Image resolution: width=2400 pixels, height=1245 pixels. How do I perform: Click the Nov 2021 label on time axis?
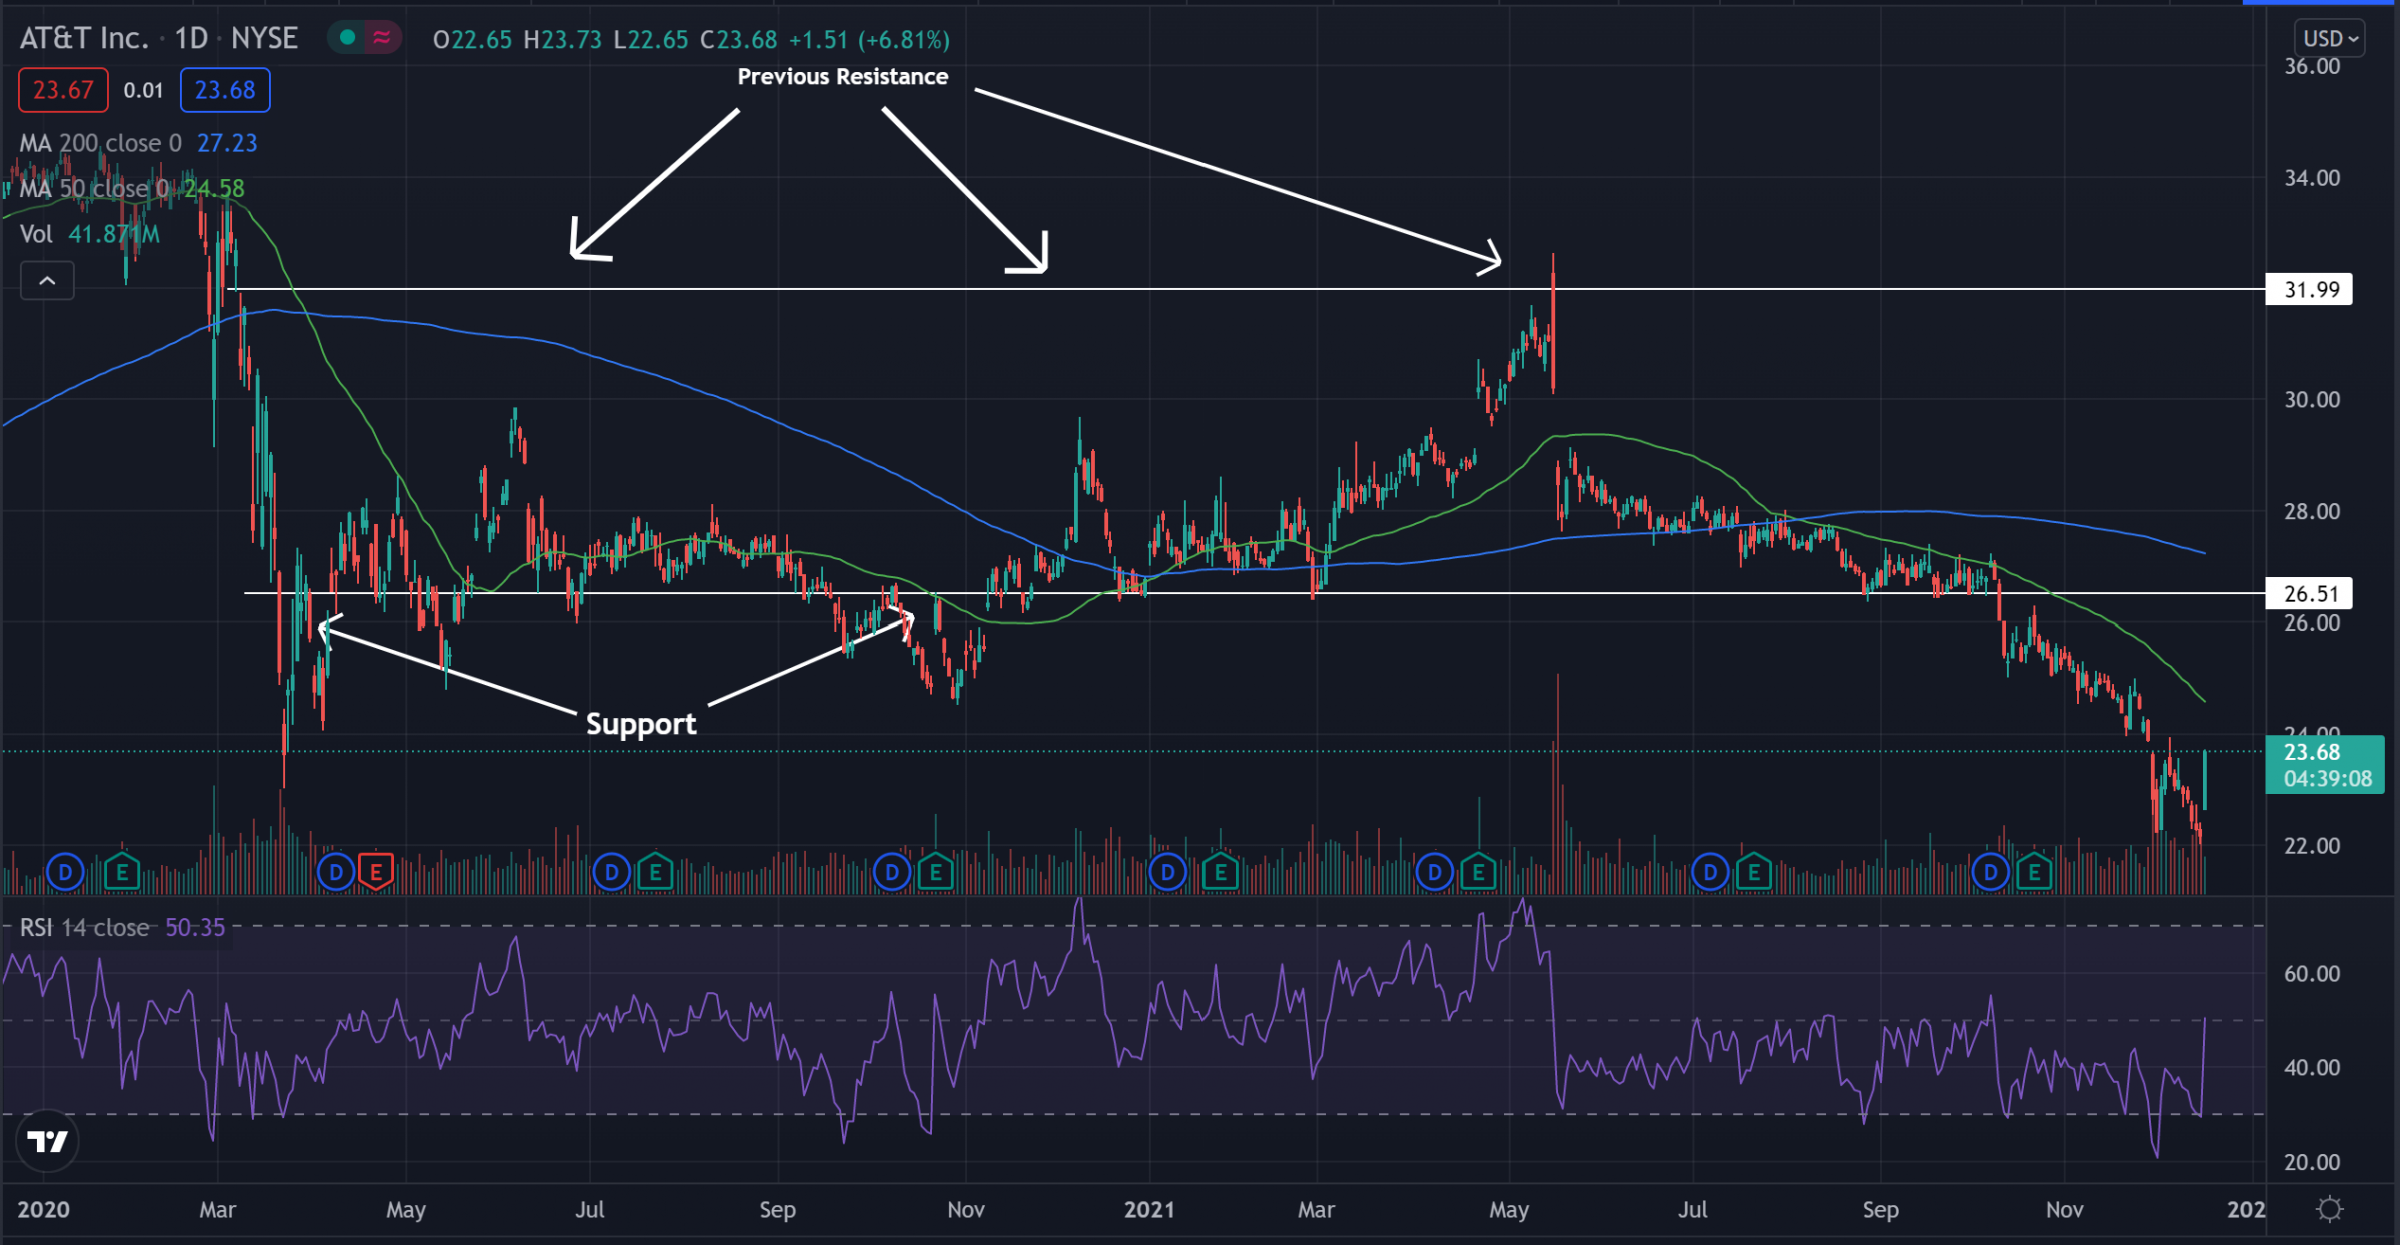click(x=2065, y=1210)
